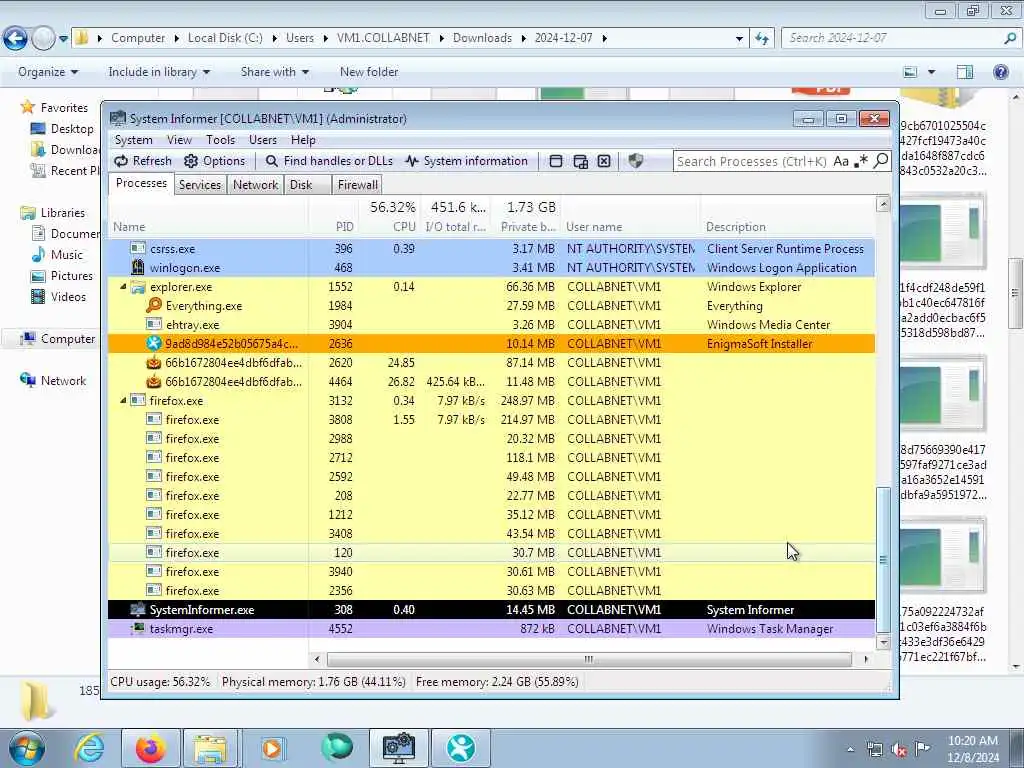Image resolution: width=1024 pixels, height=768 pixels.
Task: Open the Tools menu
Action: [x=220, y=140]
